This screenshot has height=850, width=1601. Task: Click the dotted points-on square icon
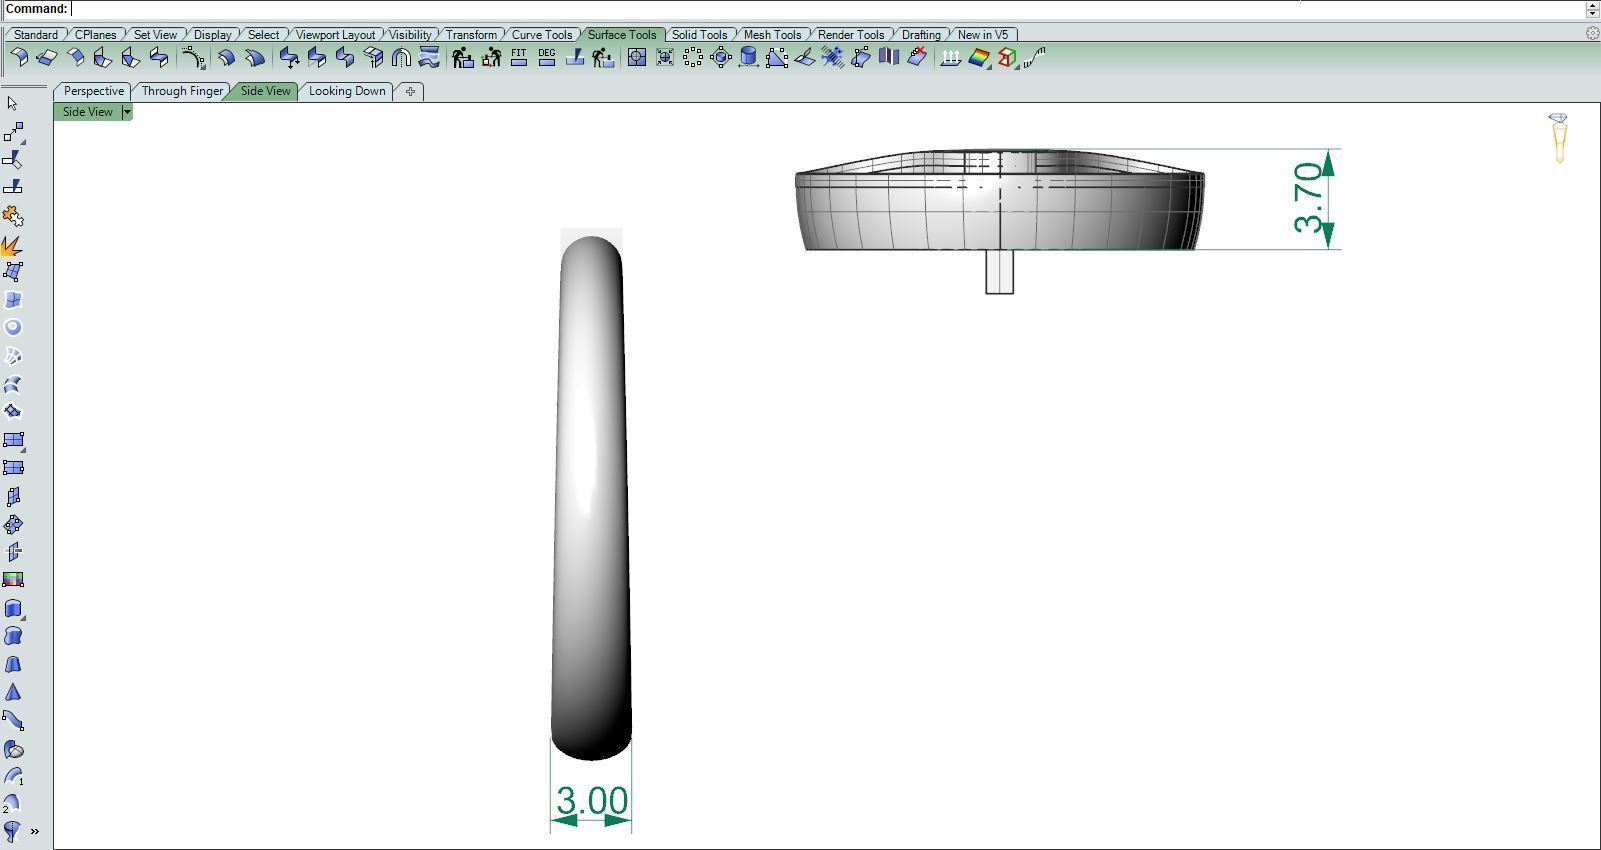tap(692, 58)
